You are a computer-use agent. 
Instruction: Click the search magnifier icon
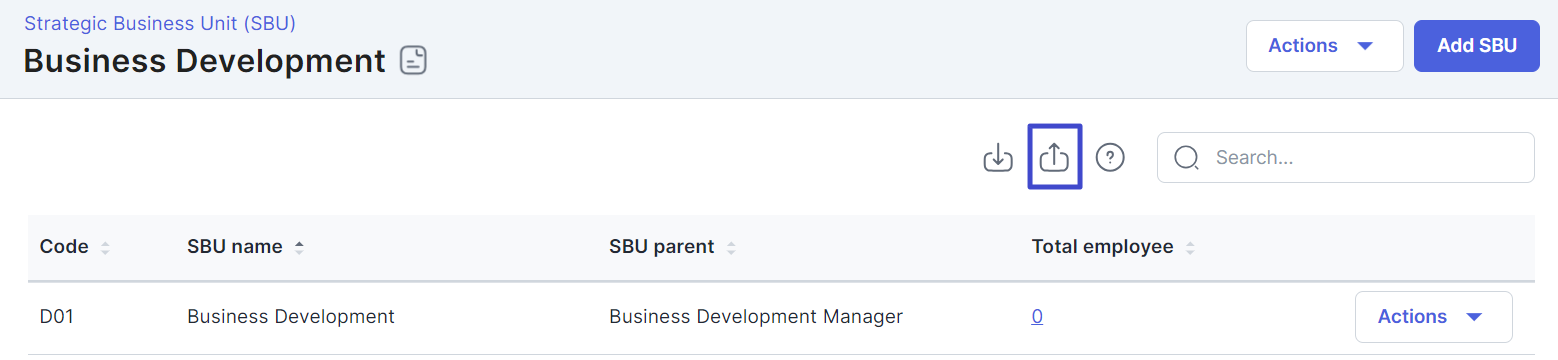[1187, 158]
